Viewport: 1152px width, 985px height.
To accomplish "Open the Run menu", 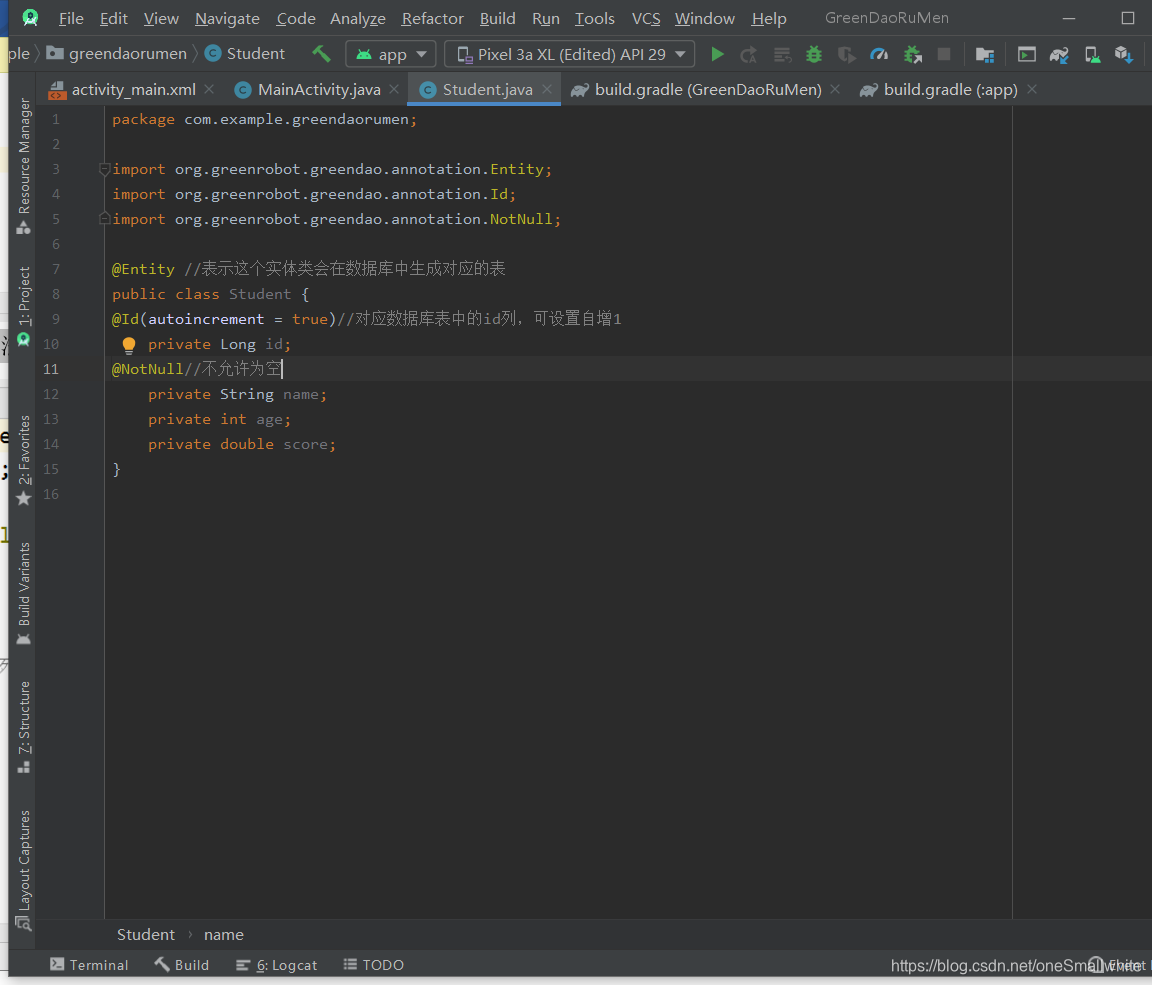I will pyautogui.click(x=545, y=18).
